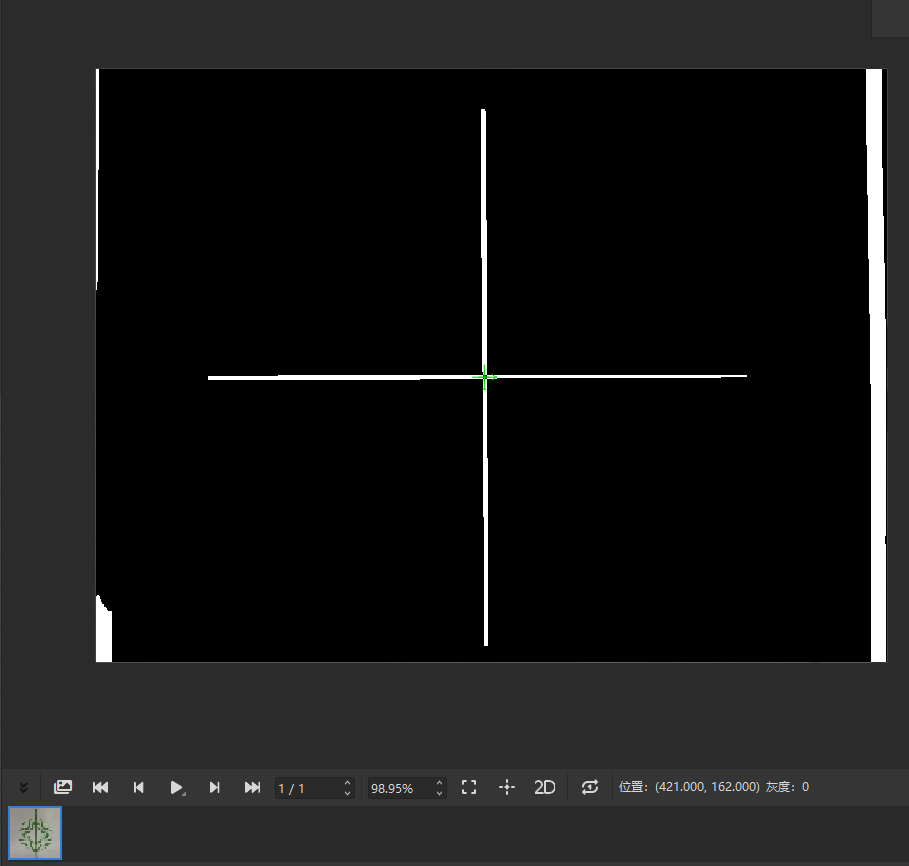
Task: Click the 98.95% zoom field
Action: click(x=399, y=789)
